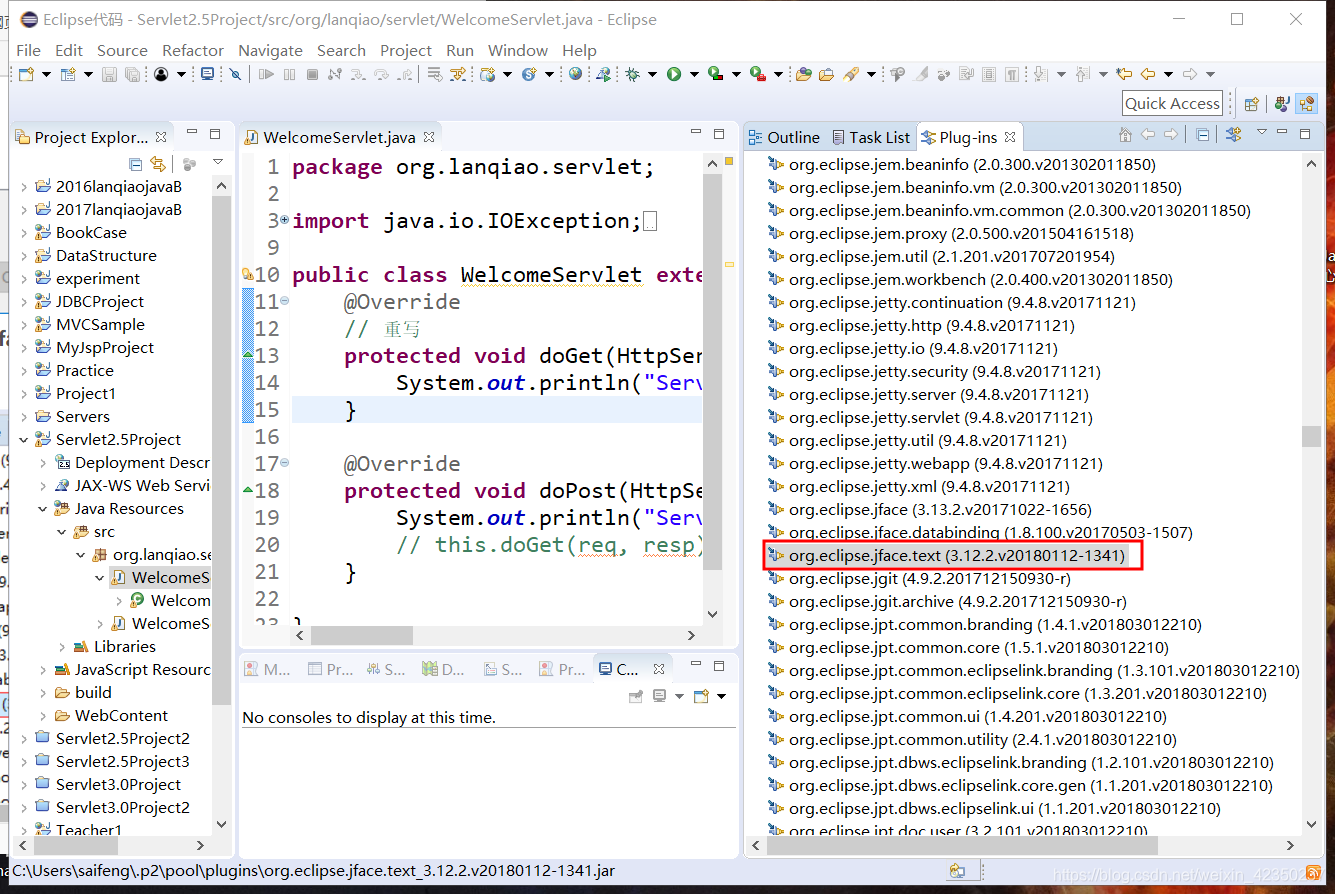Minimize the Project Explorer view

click(x=191, y=133)
